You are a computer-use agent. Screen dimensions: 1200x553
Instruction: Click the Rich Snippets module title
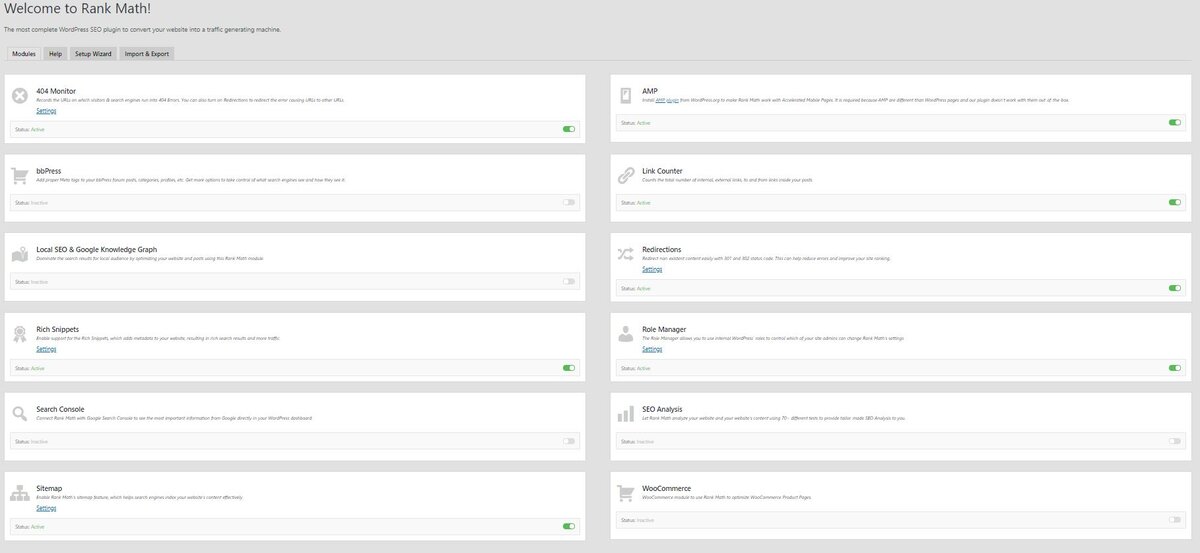58,329
